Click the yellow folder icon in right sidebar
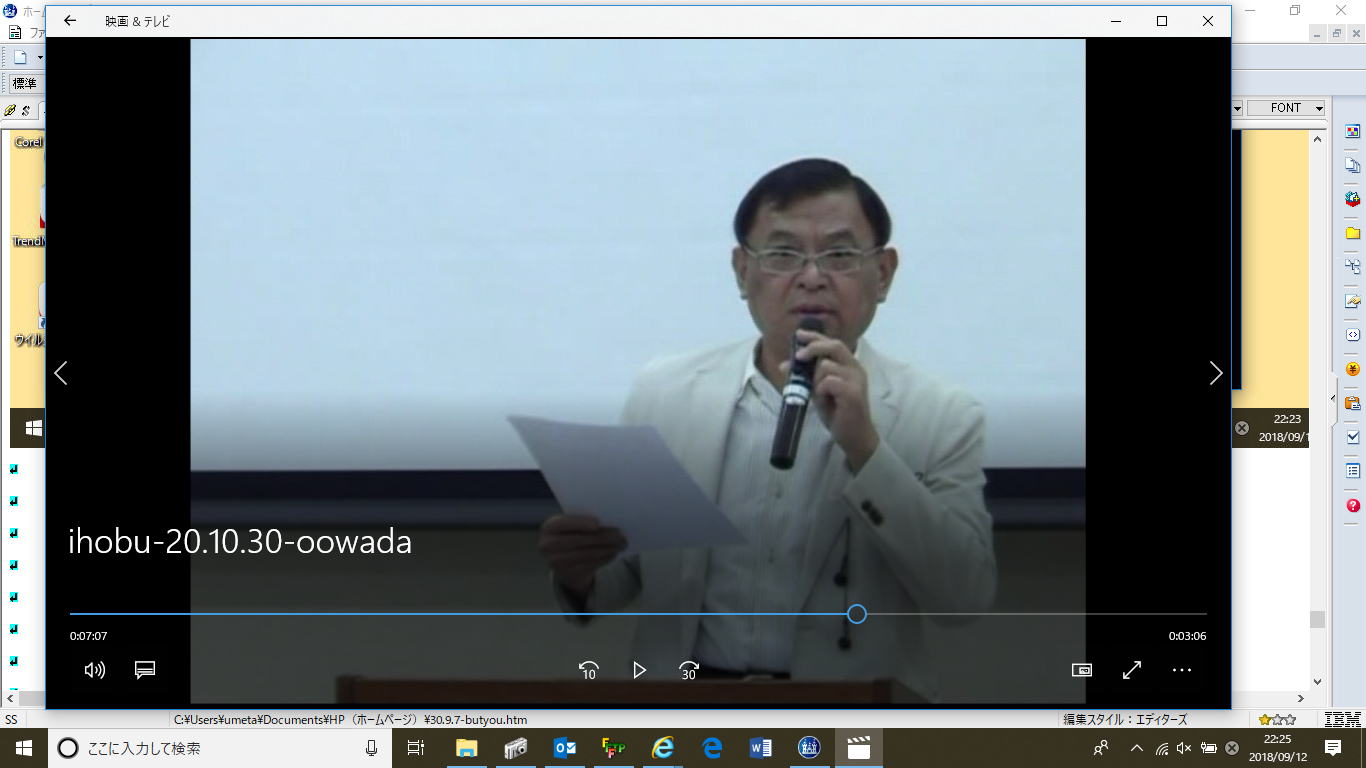This screenshot has width=1366, height=768. [x=1353, y=233]
